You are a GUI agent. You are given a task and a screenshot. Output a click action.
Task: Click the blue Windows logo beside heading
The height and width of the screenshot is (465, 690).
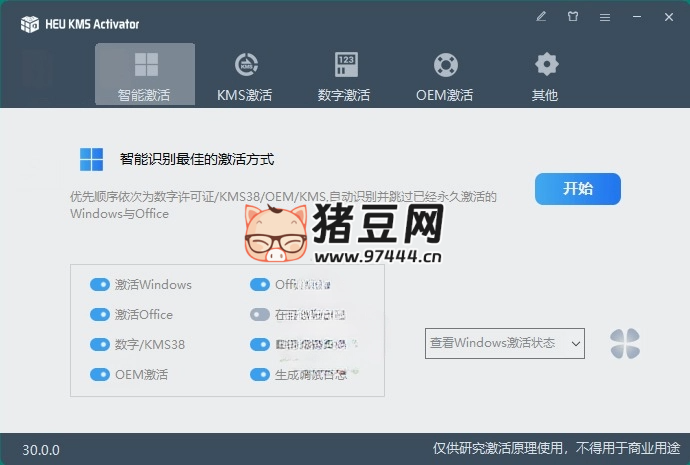92,159
